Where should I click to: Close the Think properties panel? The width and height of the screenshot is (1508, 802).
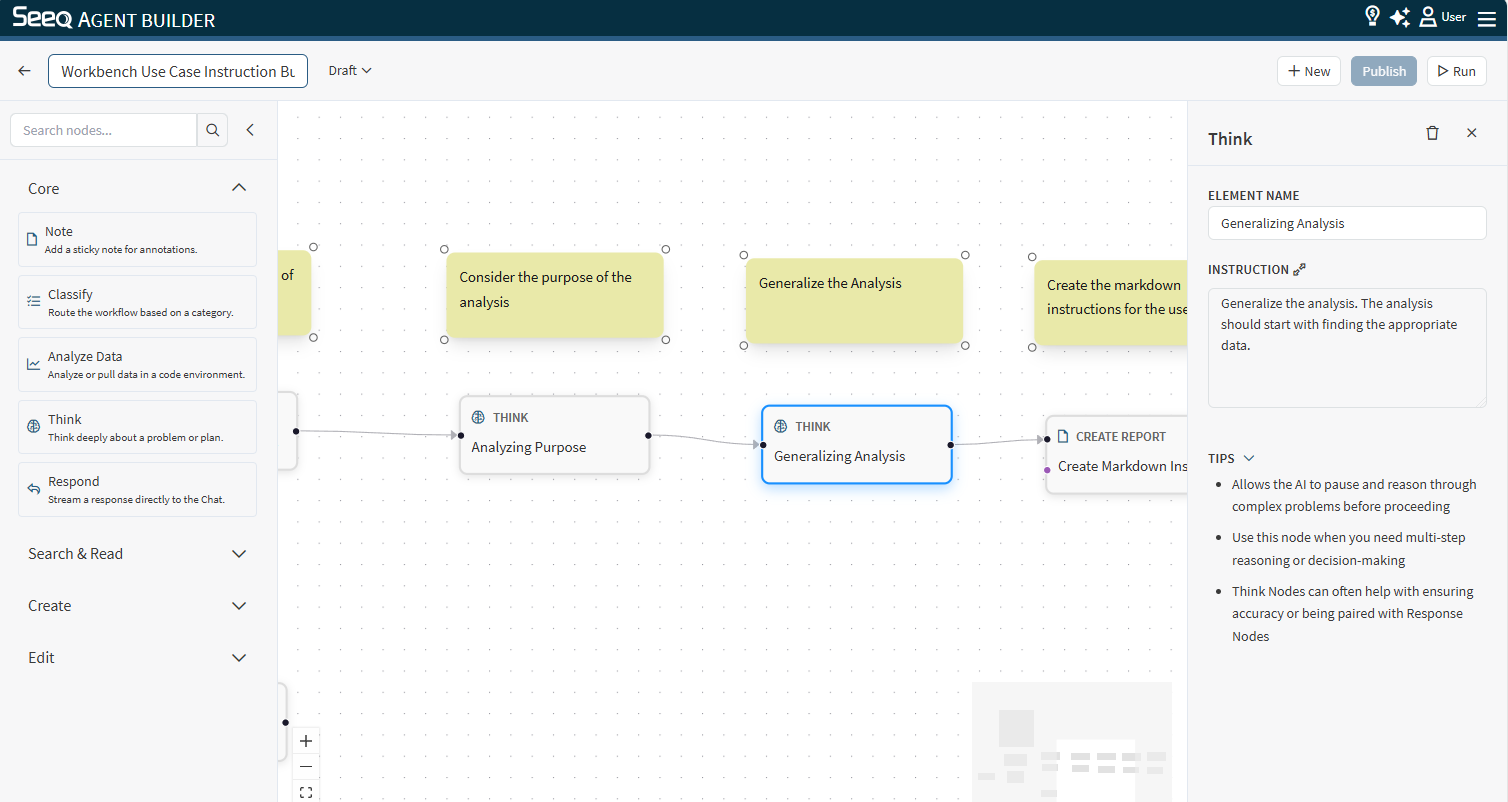tap(1471, 133)
